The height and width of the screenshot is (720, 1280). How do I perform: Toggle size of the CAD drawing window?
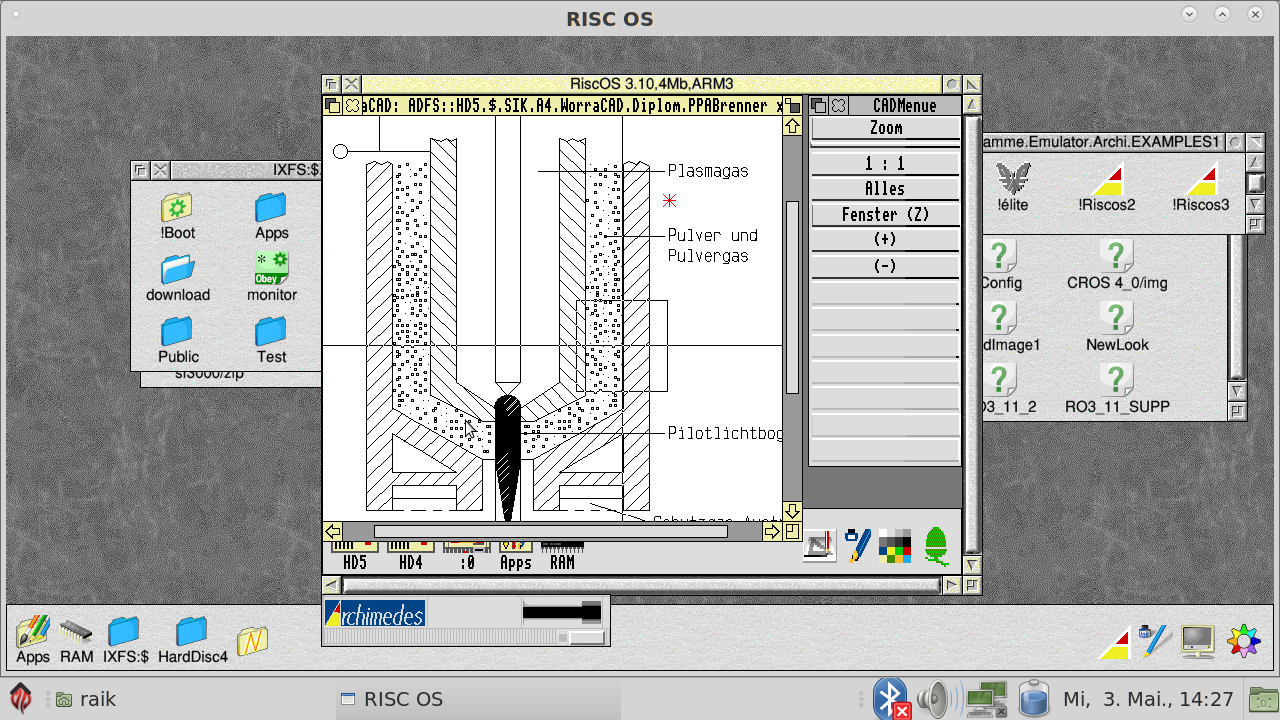pyautogui.click(x=792, y=105)
